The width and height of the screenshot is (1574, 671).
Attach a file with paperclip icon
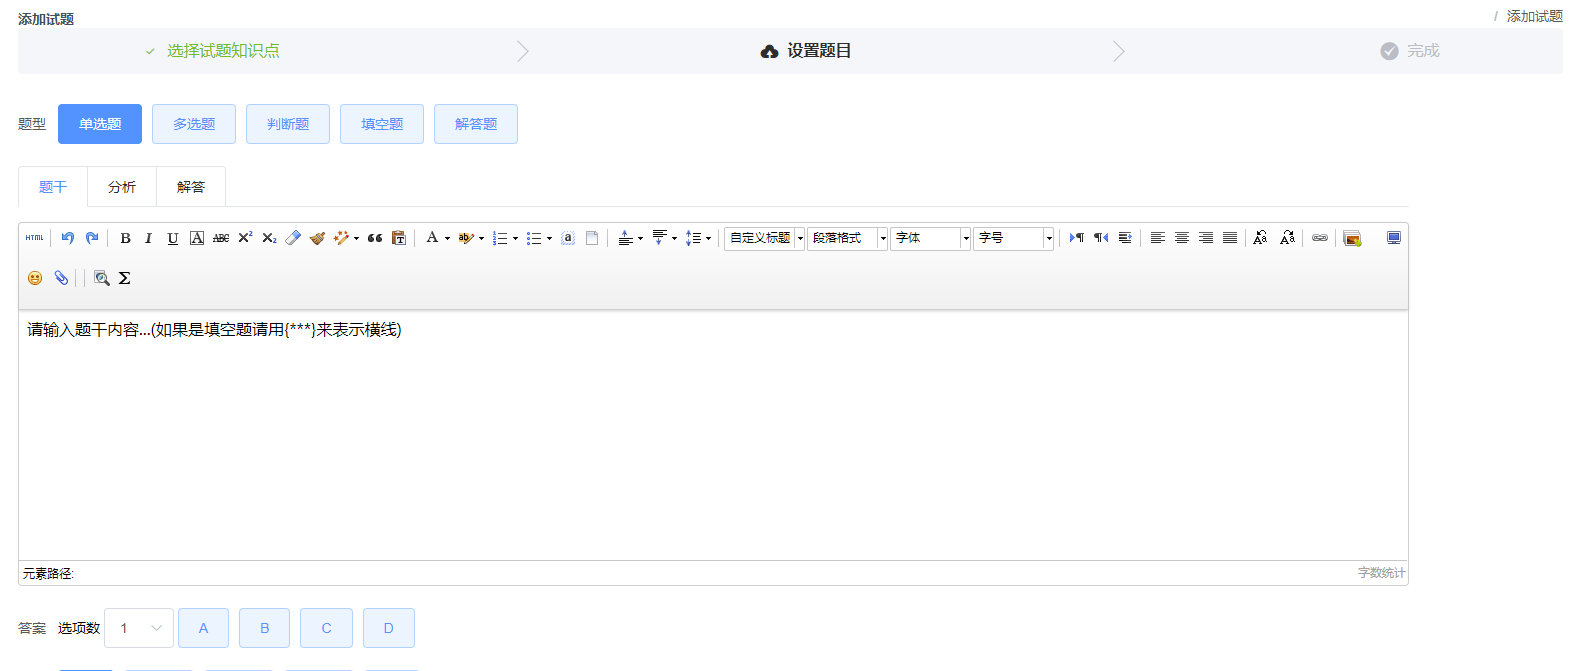pos(61,278)
